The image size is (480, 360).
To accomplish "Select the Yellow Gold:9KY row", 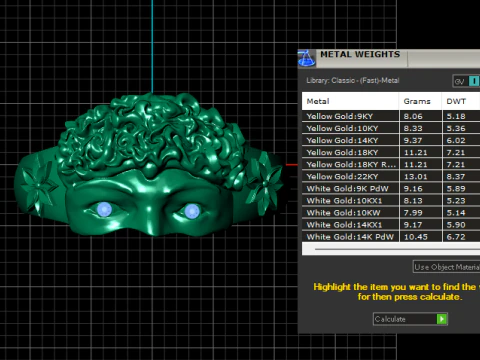I will (x=391, y=116).
